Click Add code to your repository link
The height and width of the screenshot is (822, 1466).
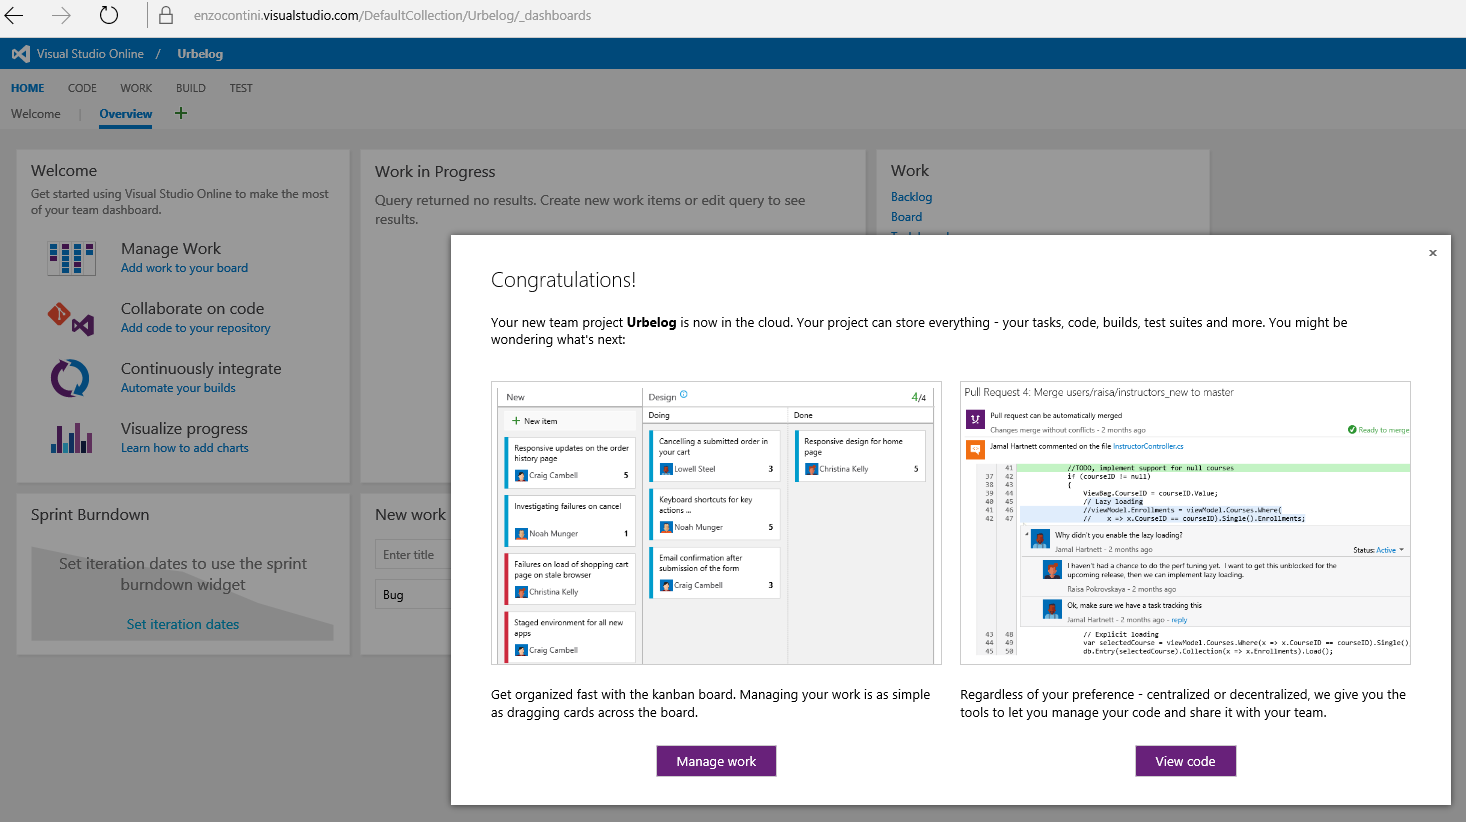click(x=195, y=328)
